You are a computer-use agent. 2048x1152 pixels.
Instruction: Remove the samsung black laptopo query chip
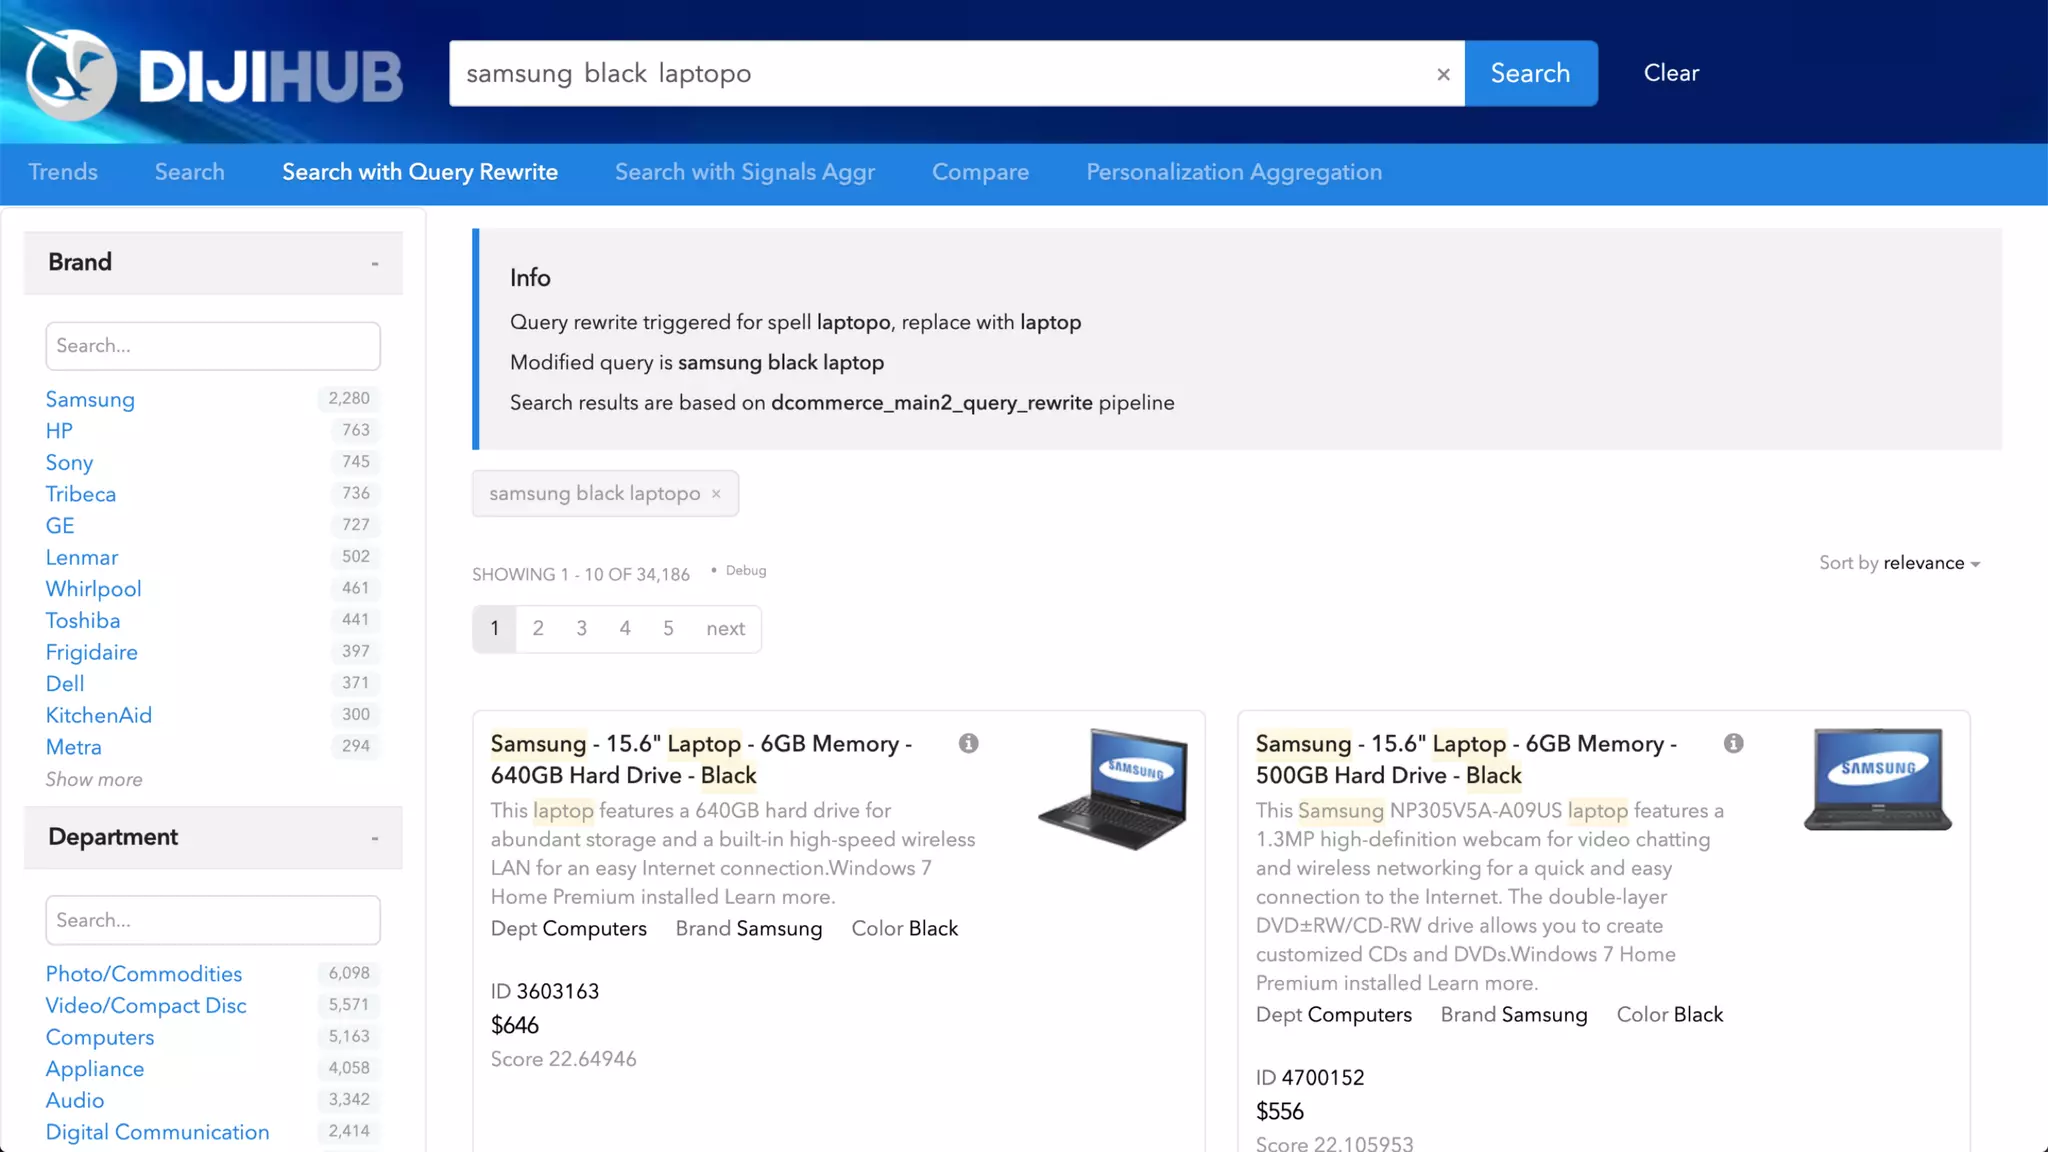[x=716, y=494]
